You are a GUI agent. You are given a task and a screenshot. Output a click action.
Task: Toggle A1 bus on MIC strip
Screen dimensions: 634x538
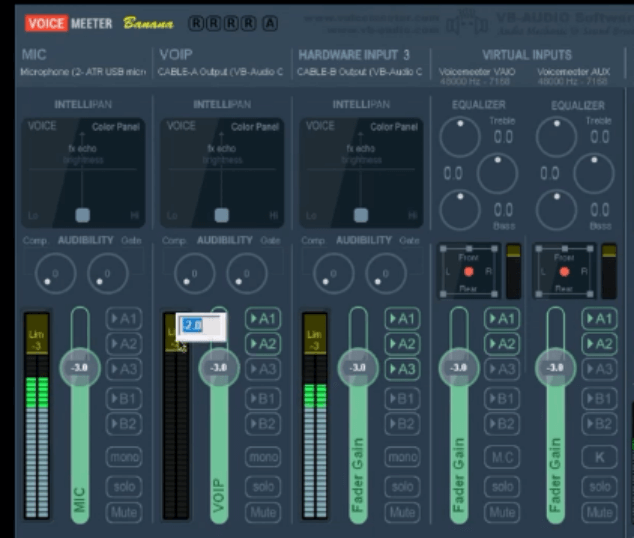124,319
